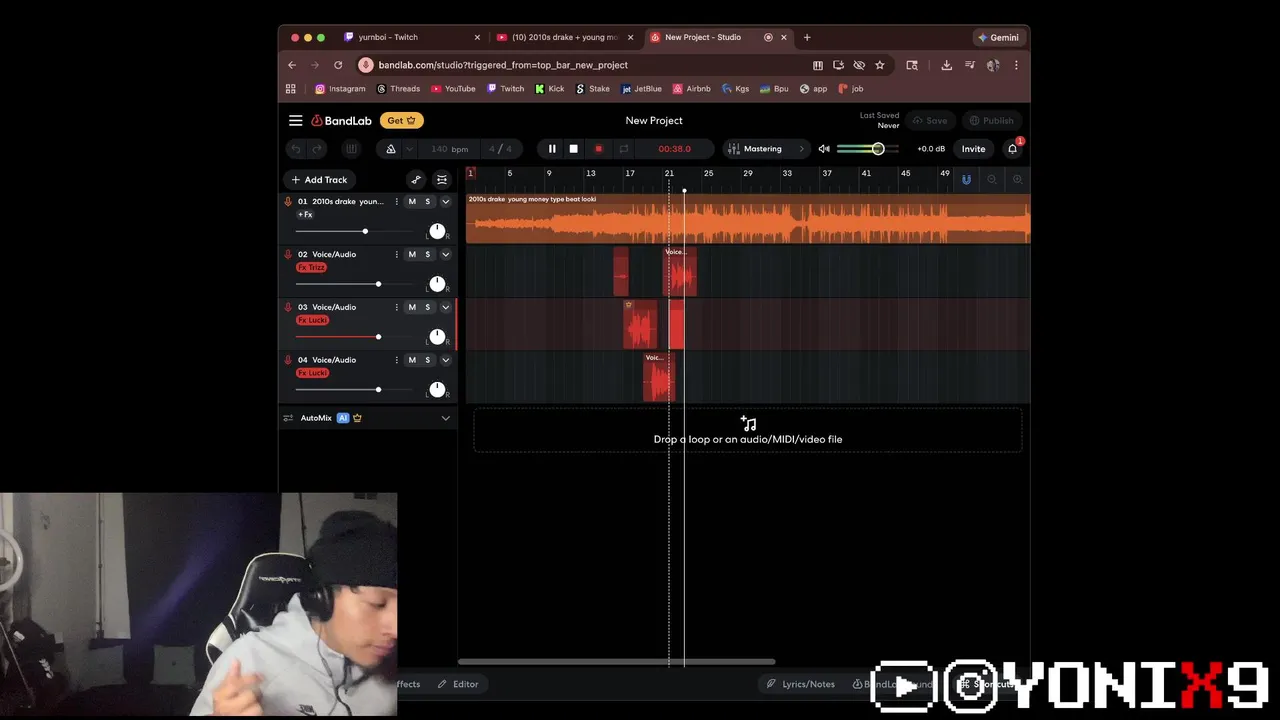This screenshot has width=1280, height=720.
Task: Open track 03 three-dot menu
Action: [x=397, y=308]
